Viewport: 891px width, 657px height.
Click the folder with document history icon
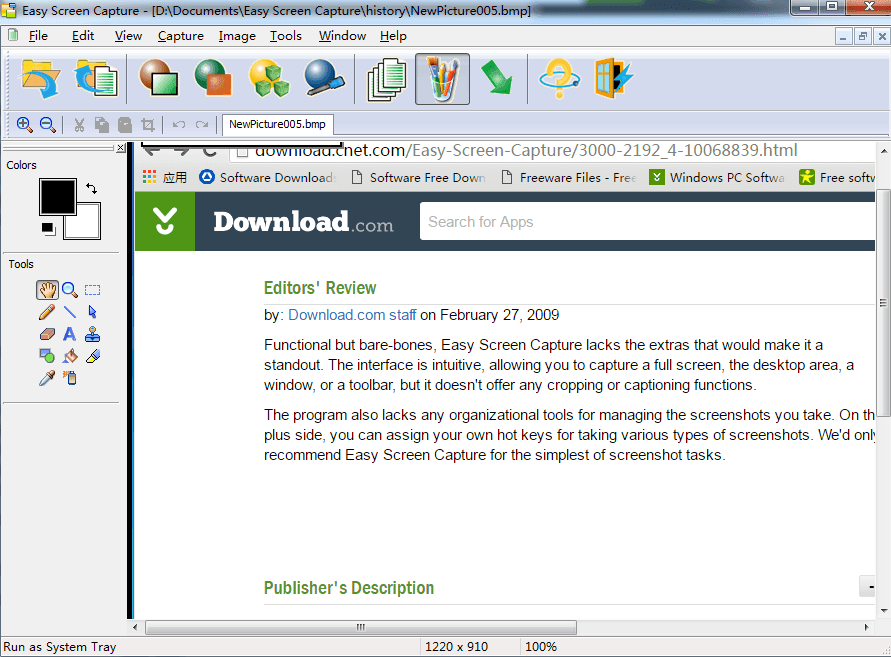[96, 79]
